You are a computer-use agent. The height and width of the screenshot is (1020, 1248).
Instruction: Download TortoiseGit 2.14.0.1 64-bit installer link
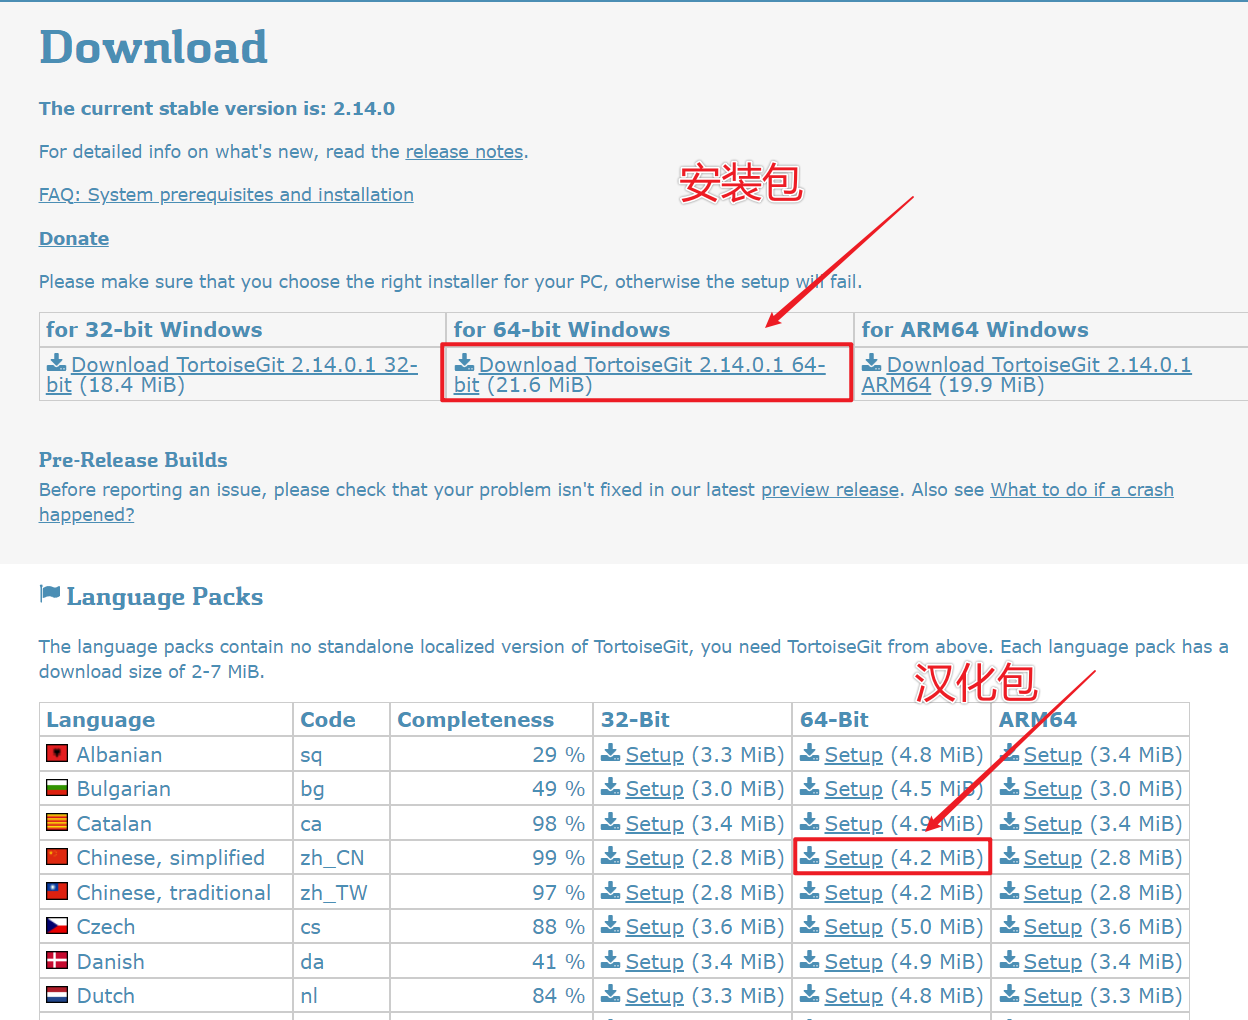point(640,375)
